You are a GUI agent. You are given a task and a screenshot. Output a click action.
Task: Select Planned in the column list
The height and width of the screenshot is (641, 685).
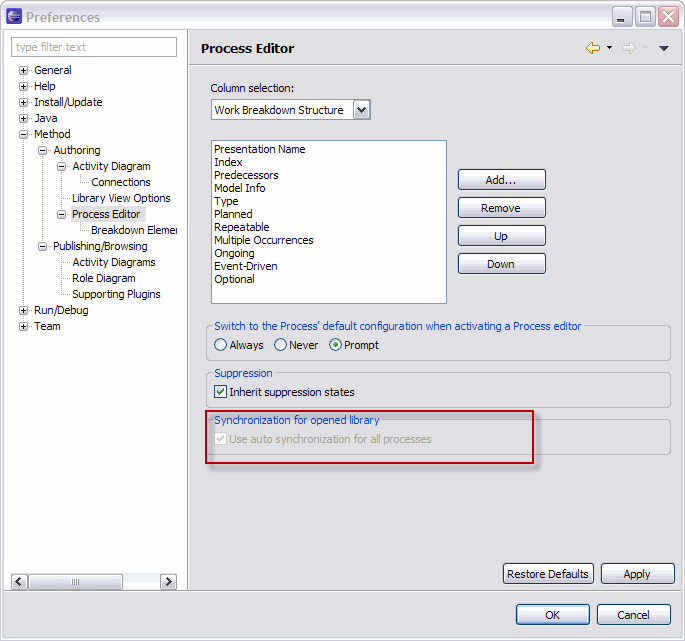233,214
